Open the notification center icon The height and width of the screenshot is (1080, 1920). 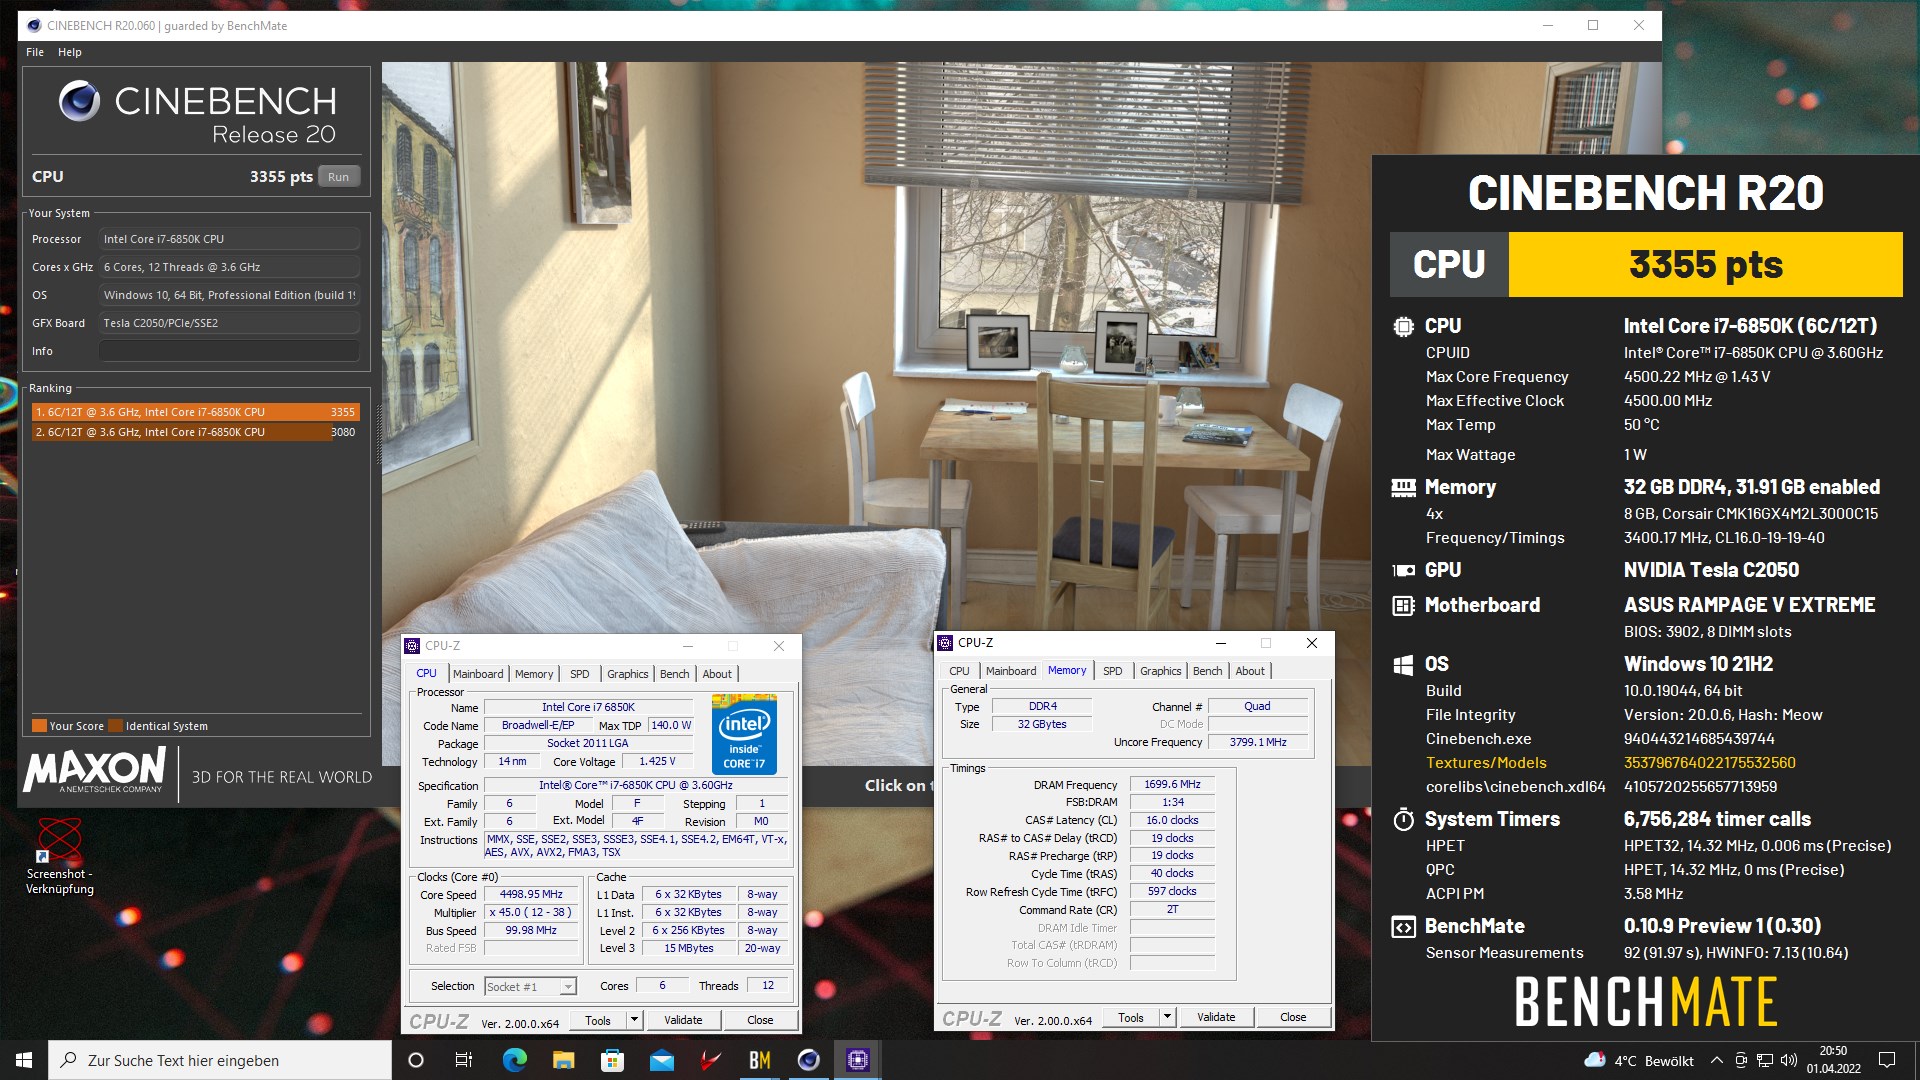1887,1060
